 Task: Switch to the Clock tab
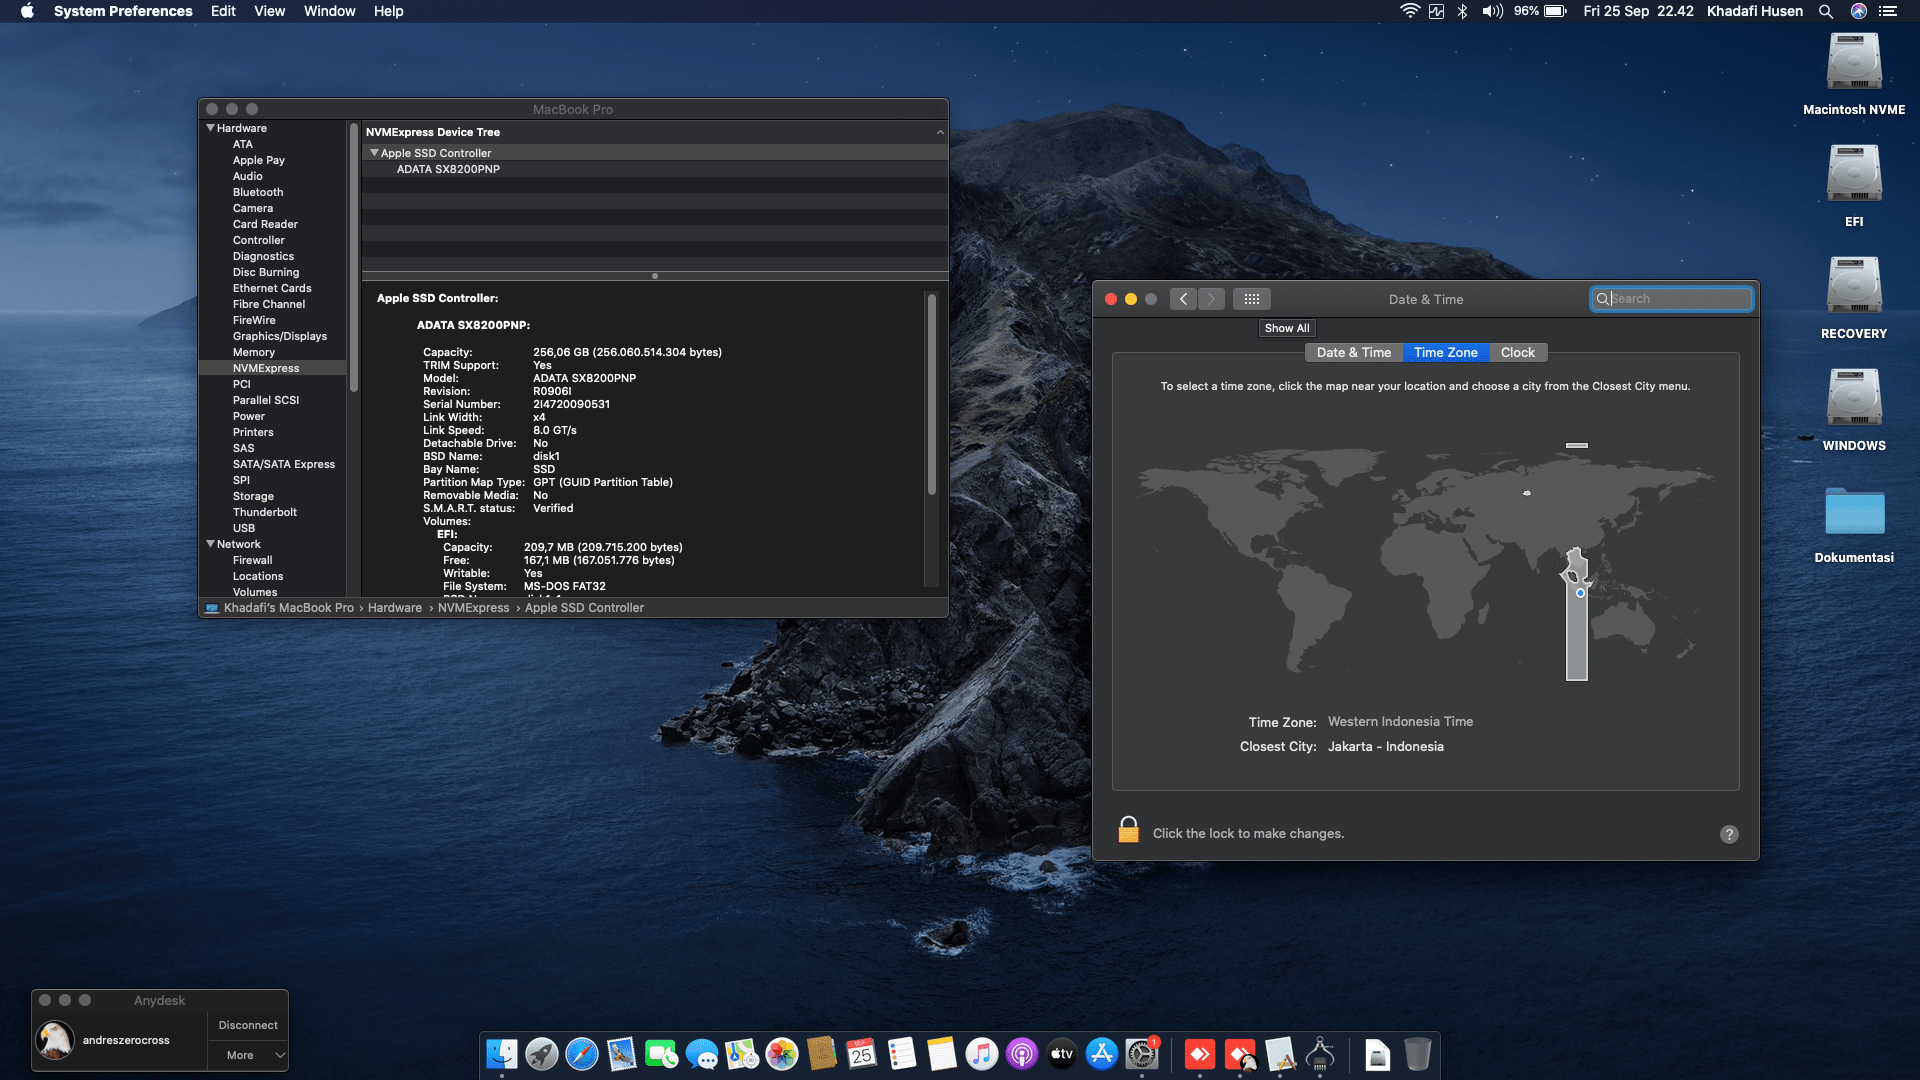(1518, 352)
